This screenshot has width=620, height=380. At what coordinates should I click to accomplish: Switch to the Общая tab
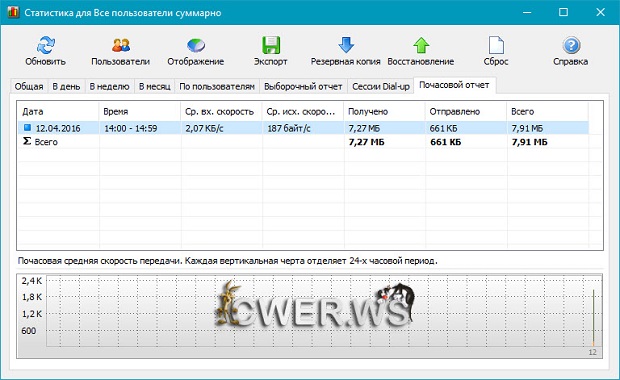(29, 87)
